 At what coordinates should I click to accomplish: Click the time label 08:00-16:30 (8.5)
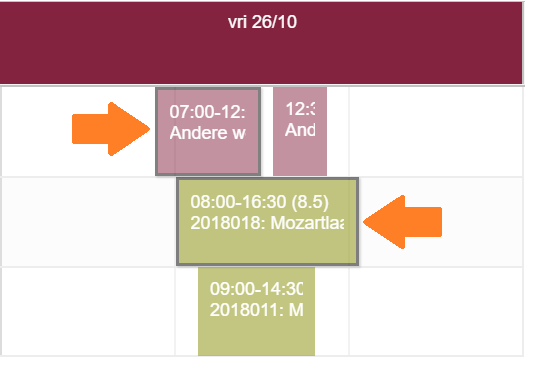click(x=259, y=202)
